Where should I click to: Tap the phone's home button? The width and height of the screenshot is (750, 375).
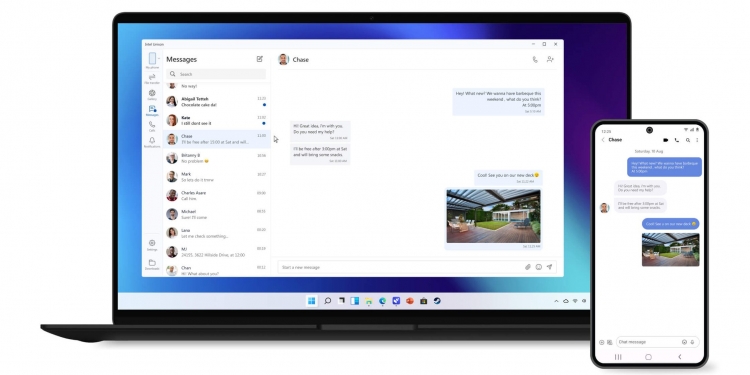pos(649,357)
